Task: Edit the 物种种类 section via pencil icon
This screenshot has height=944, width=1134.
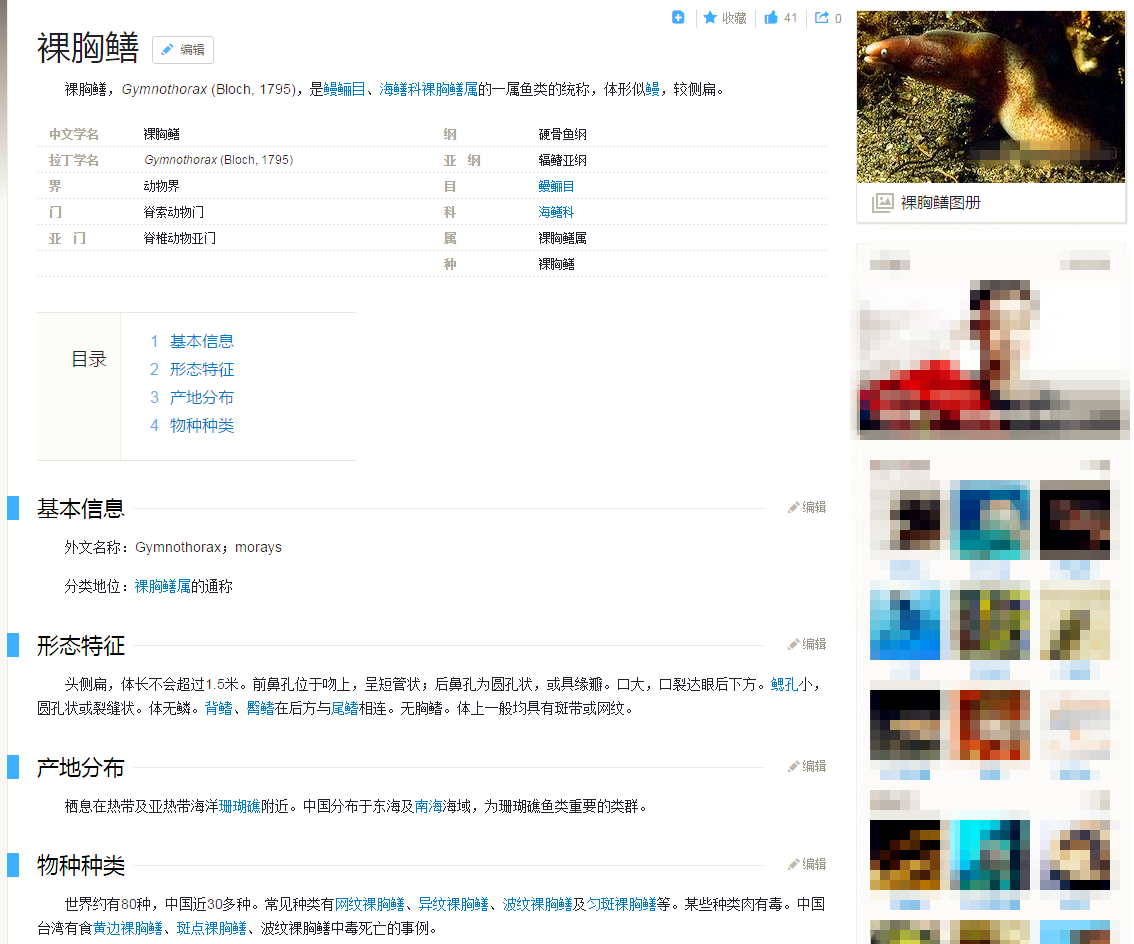Action: pos(794,865)
